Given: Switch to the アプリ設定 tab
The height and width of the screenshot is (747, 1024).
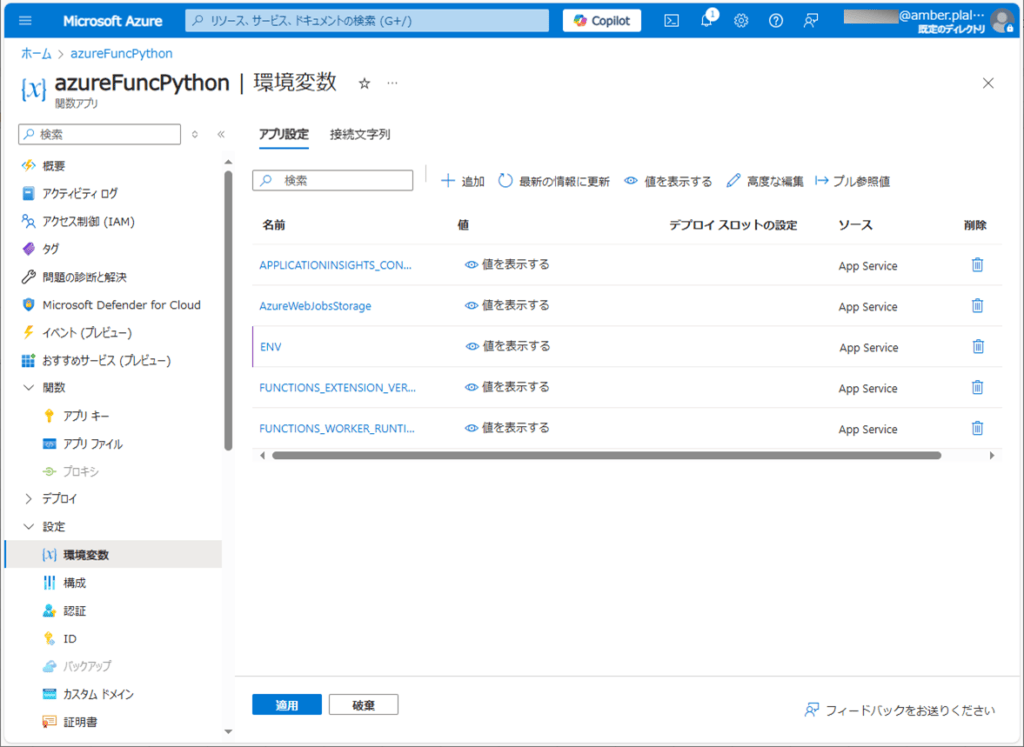Looking at the screenshot, I should [x=283, y=134].
